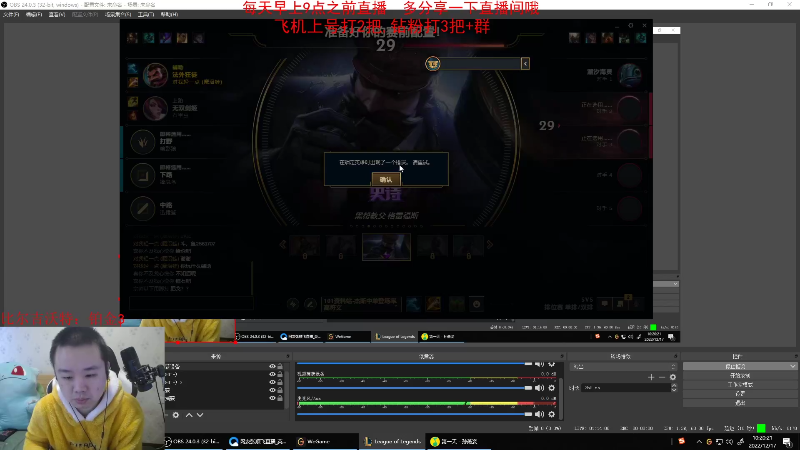
Task: Show previous skin with left carousel arrow
Action: (282, 245)
